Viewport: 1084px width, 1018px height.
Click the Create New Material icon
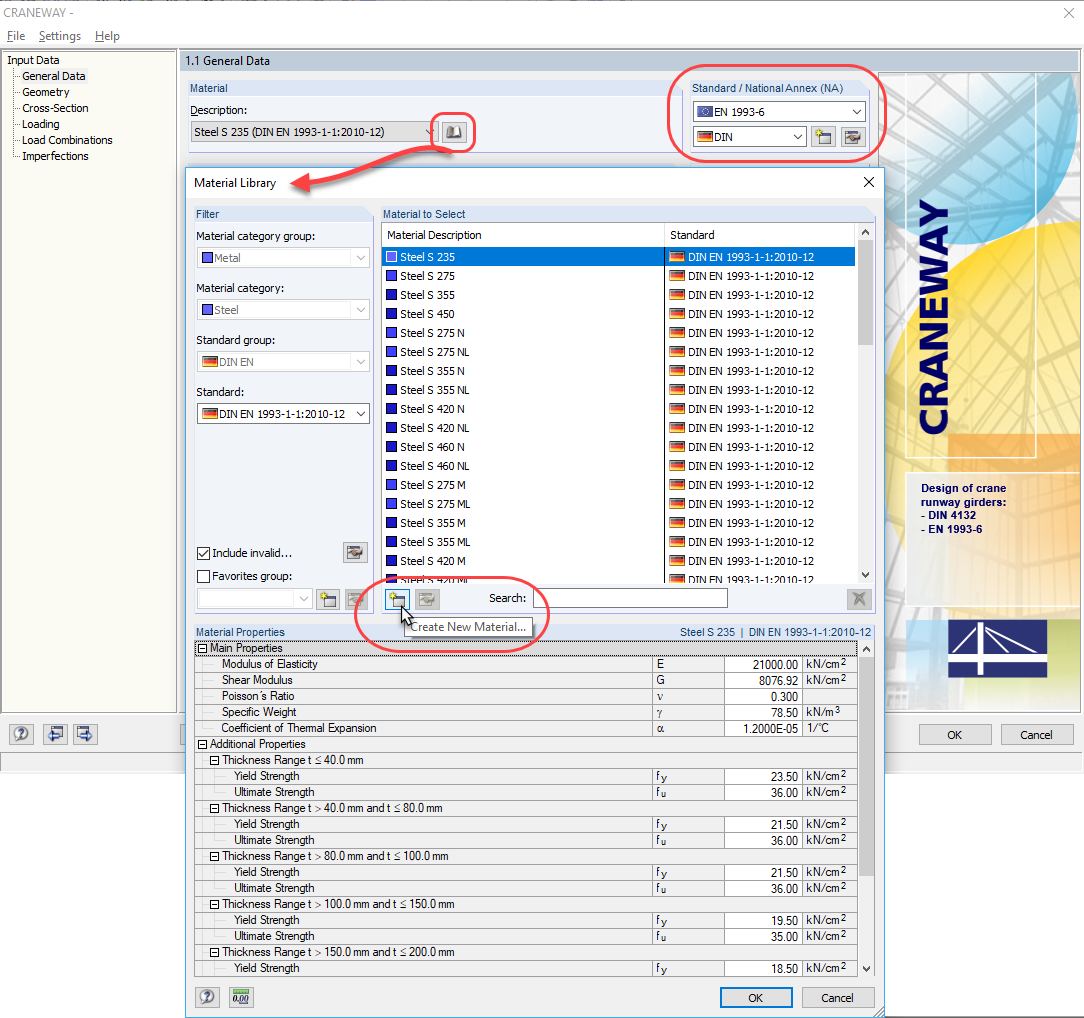pos(398,599)
